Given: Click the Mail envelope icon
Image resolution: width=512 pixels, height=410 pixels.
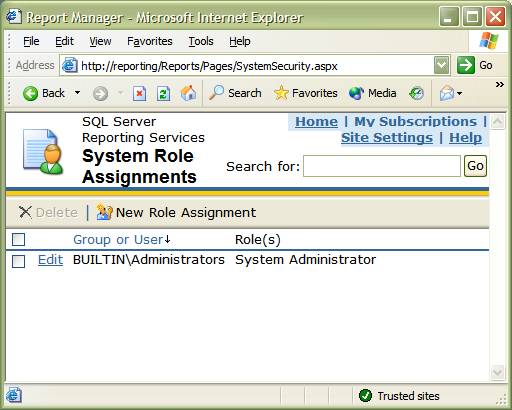Looking at the screenshot, I should (x=447, y=93).
